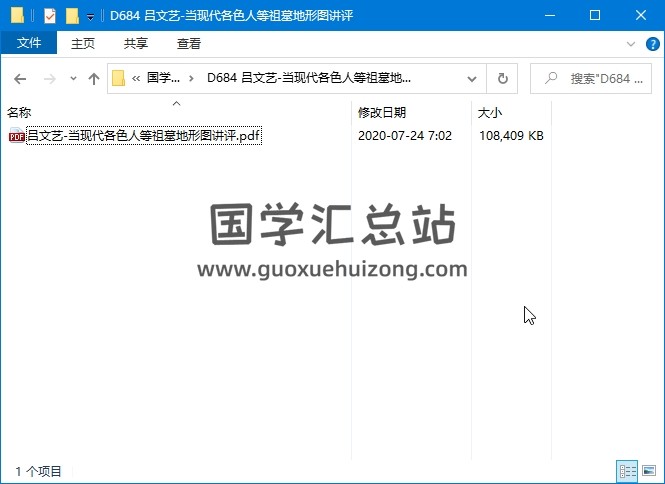
Task: Go up one folder level
Action: point(94,78)
